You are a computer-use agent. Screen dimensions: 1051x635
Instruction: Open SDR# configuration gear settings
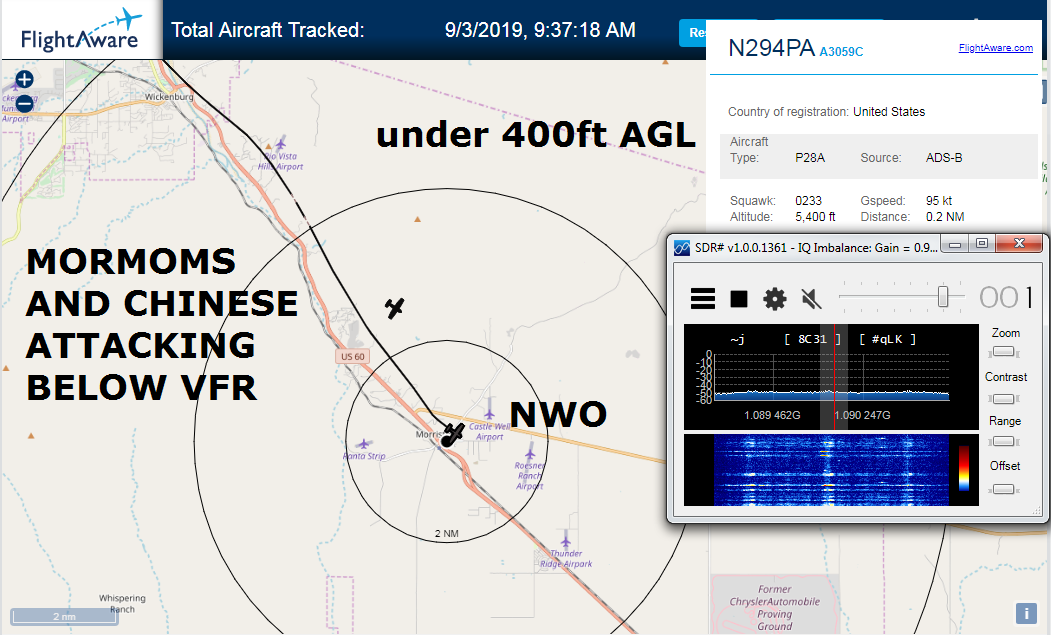click(x=775, y=298)
